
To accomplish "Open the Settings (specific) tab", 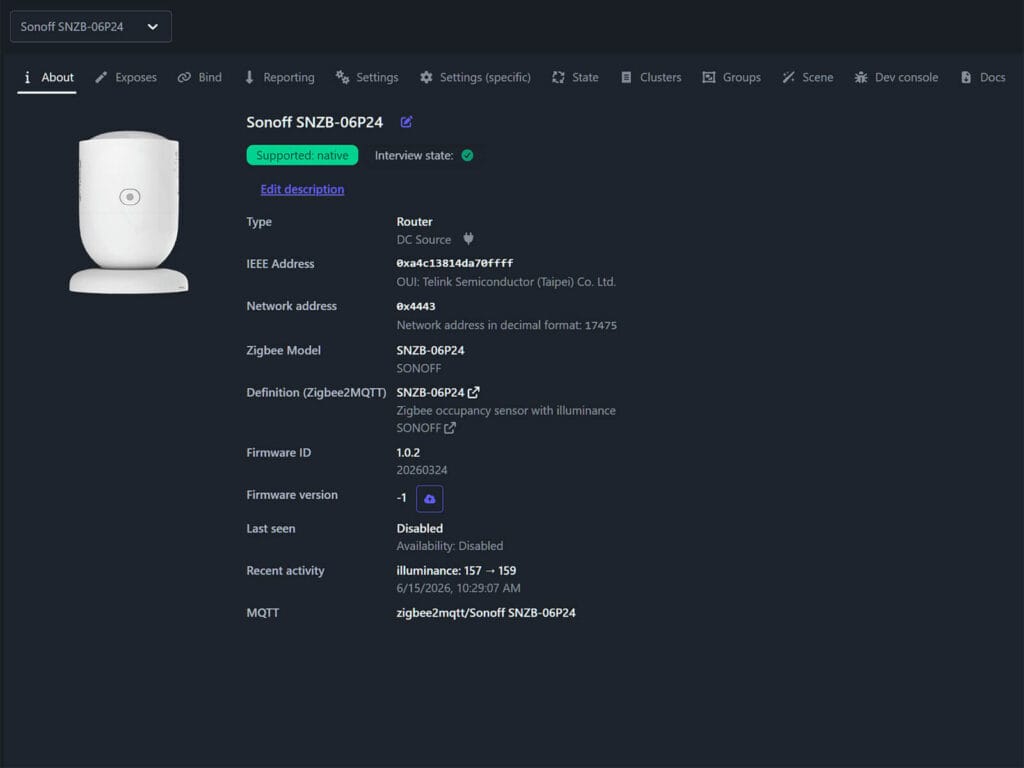I will (475, 77).
